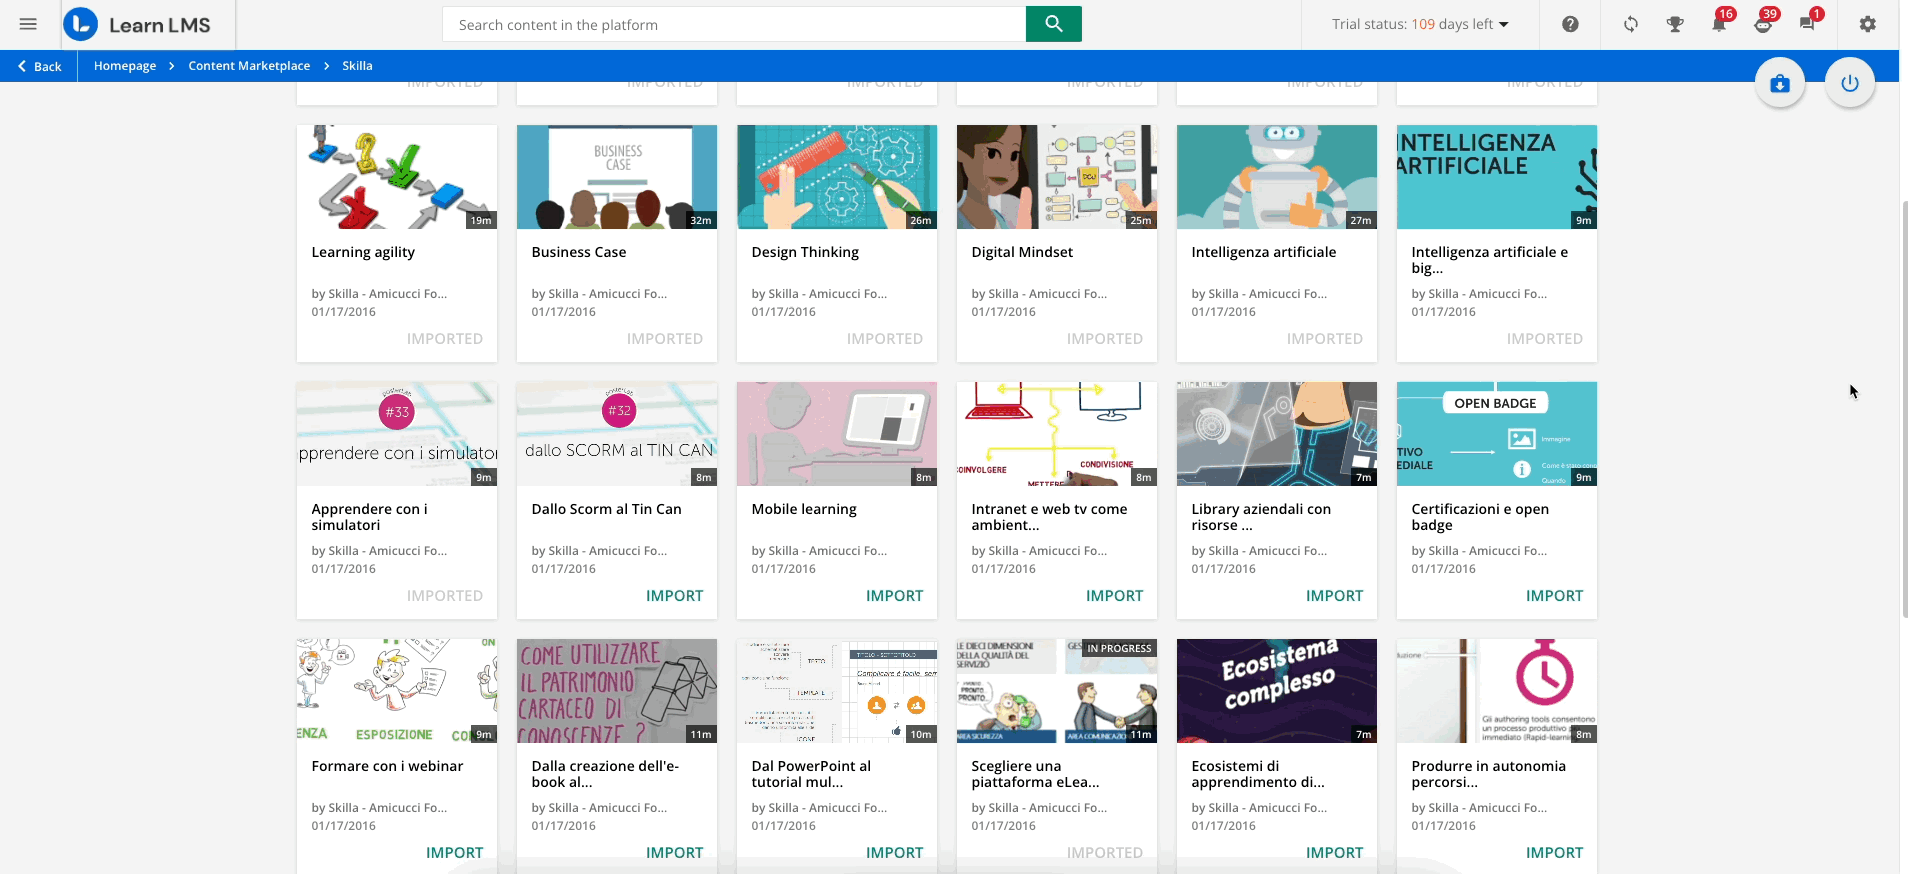Expand the Trial status dropdown
The width and height of the screenshot is (1908, 874).
pyautogui.click(x=1420, y=24)
